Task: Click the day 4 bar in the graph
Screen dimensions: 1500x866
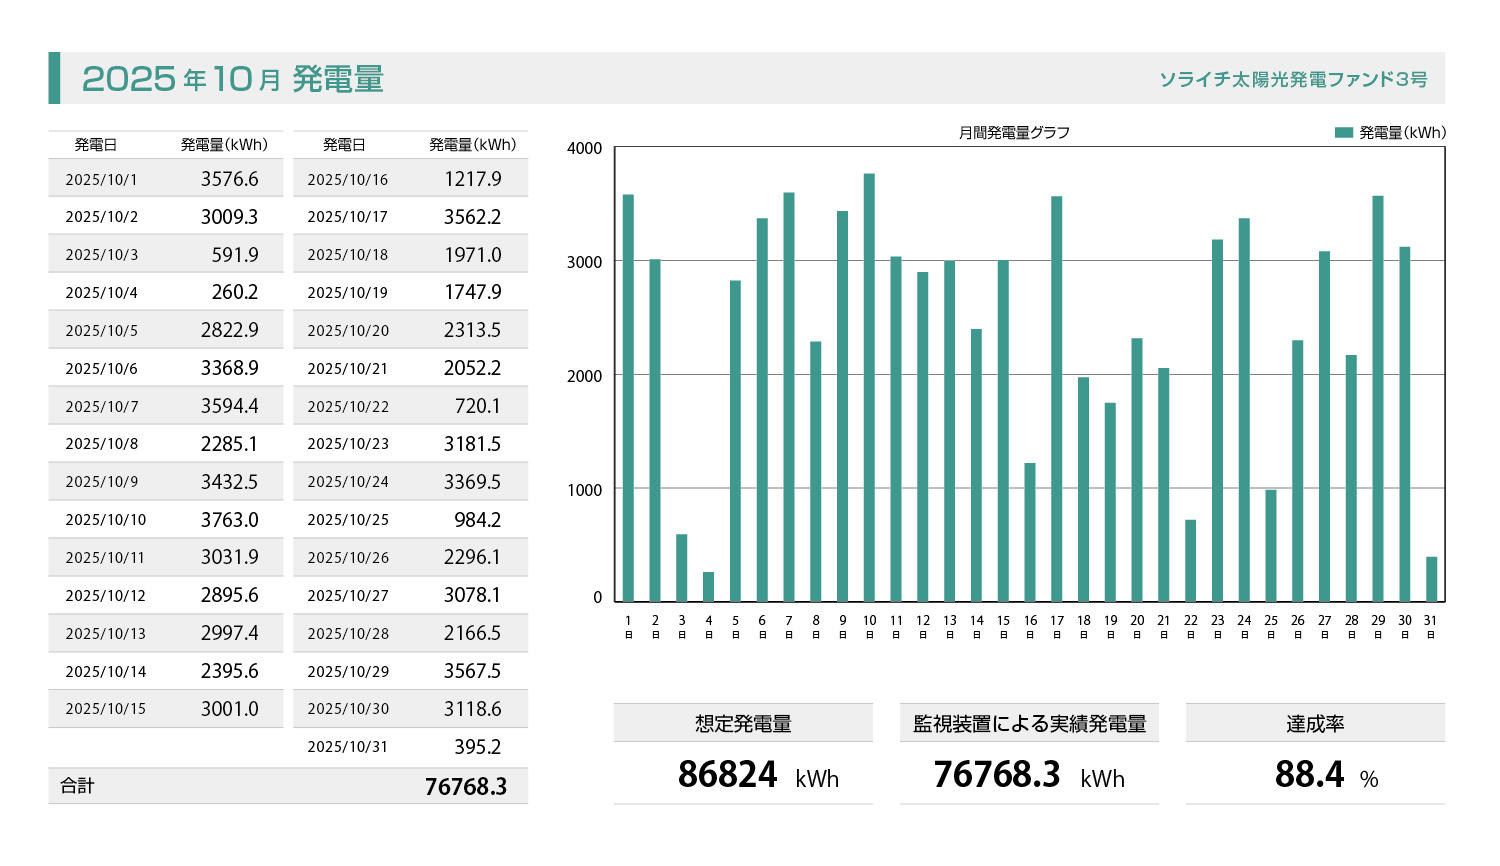Action: pyautogui.click(x=708, y=586)
